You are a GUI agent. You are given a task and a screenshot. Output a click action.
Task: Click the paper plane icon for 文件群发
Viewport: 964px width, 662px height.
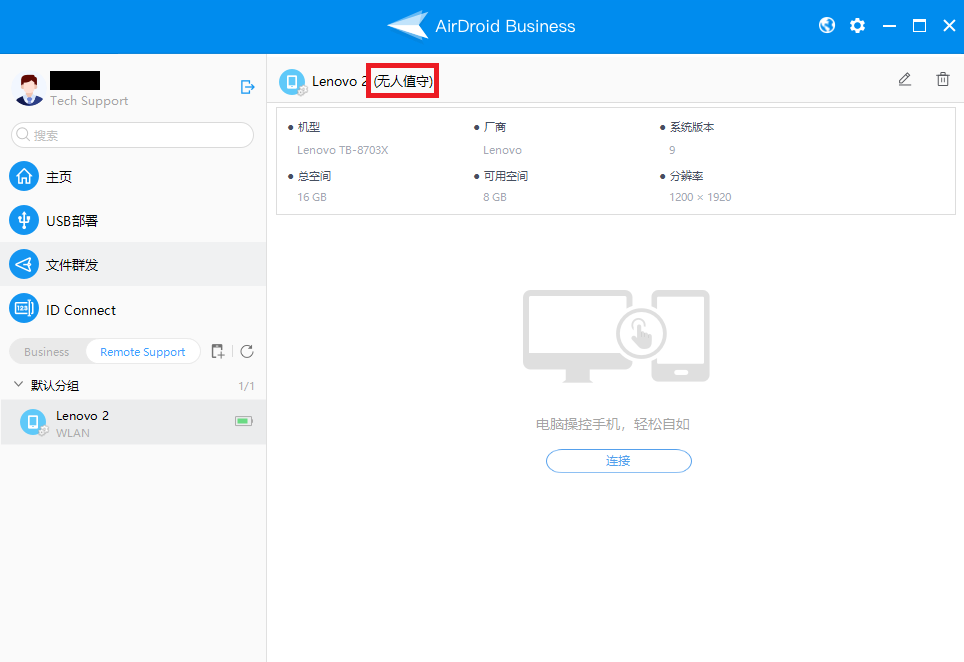click(24, 264)
